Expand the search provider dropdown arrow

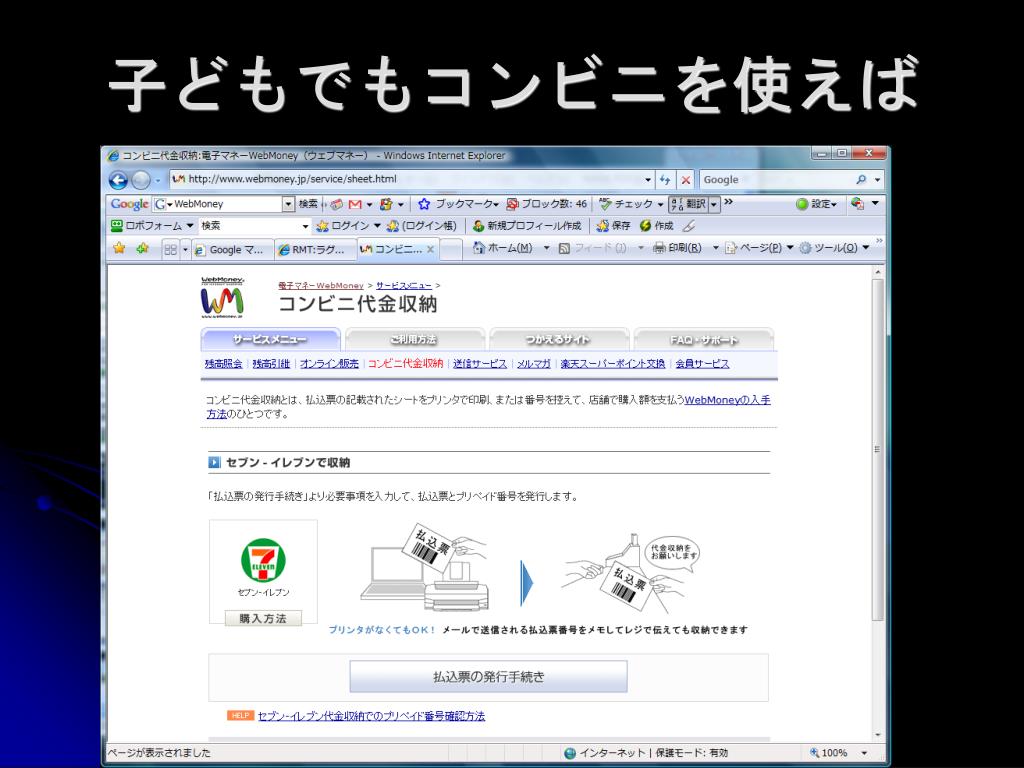(877, 180)
